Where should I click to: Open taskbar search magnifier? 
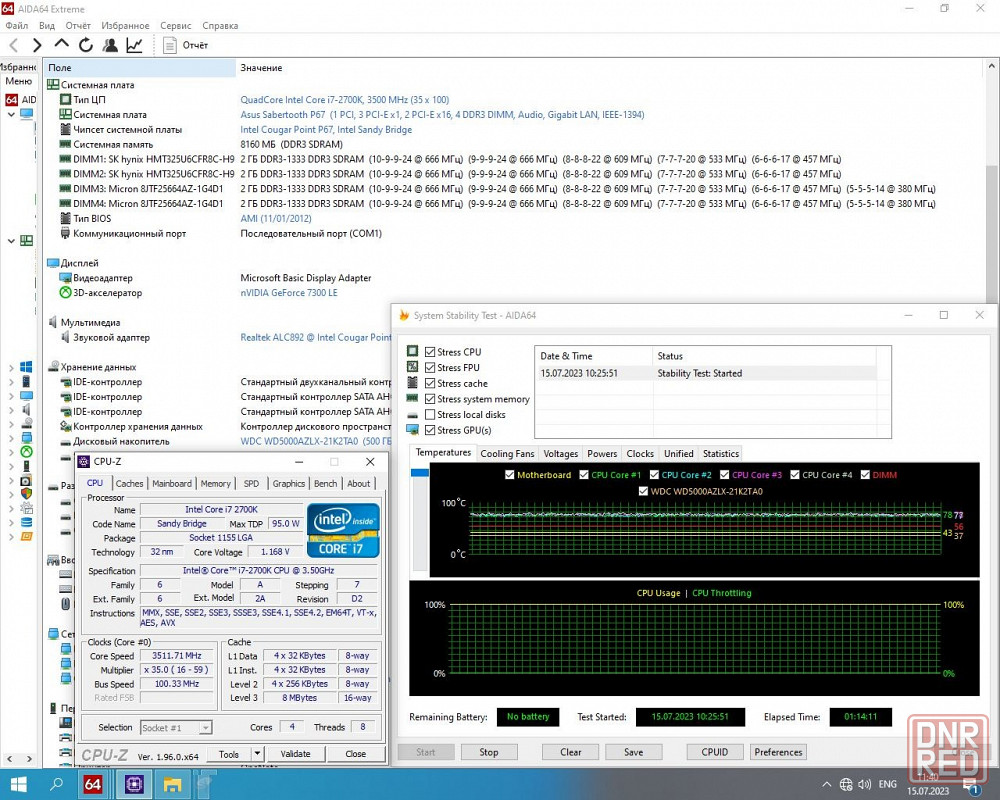tap(56, 784)
